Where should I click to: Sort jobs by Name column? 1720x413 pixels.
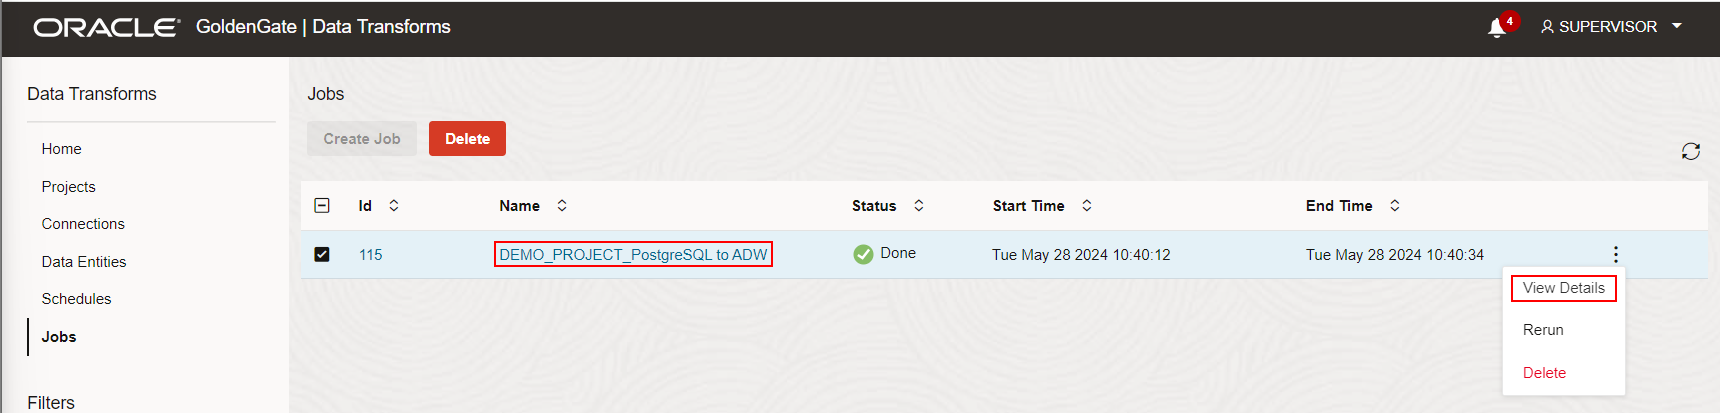coord(562,205)
